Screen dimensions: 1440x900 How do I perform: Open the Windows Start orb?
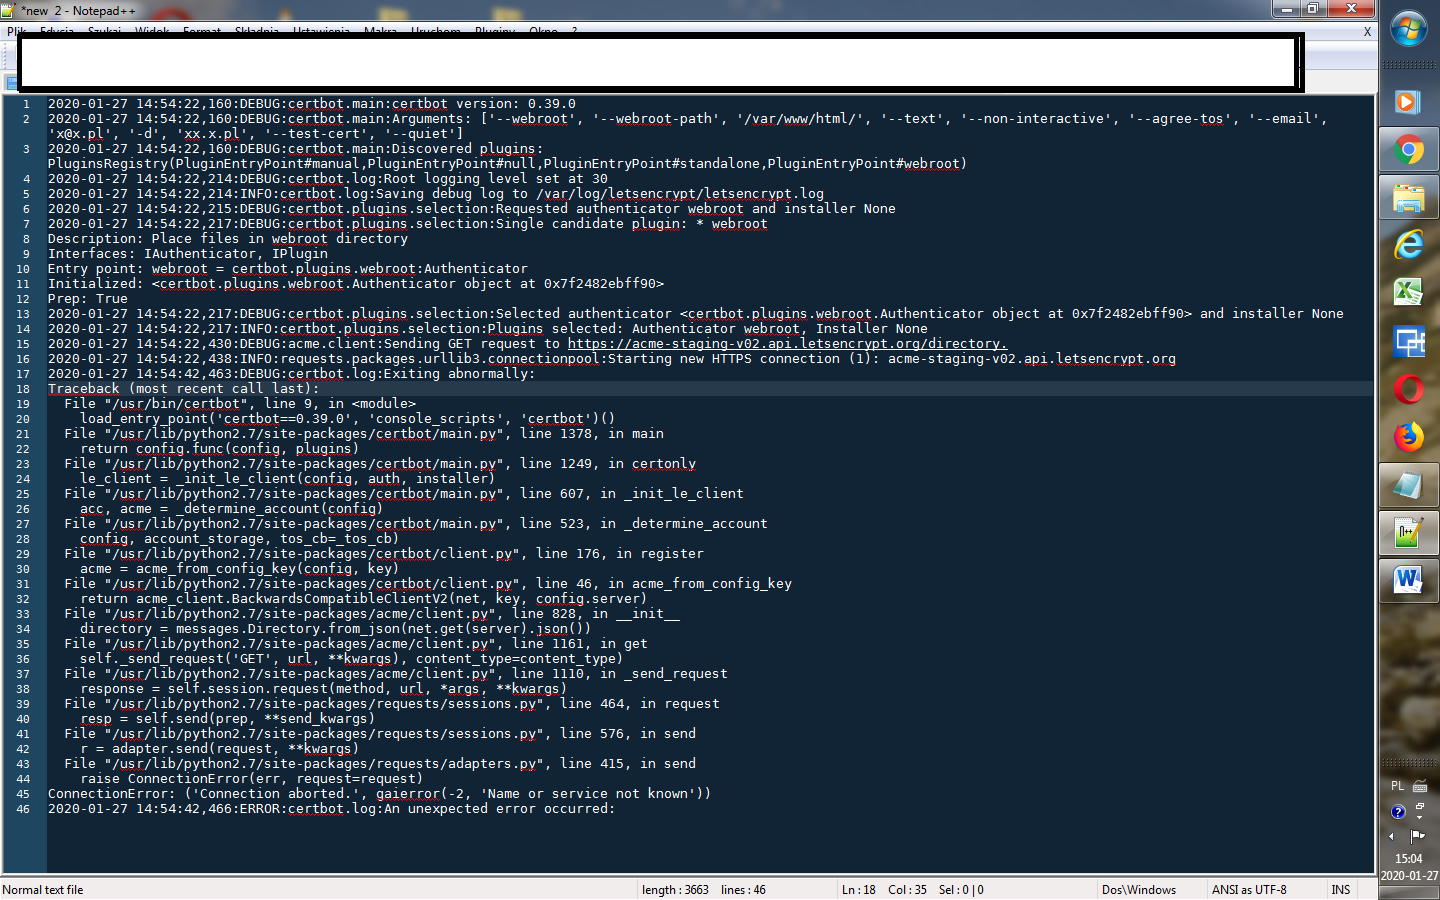1408,30
